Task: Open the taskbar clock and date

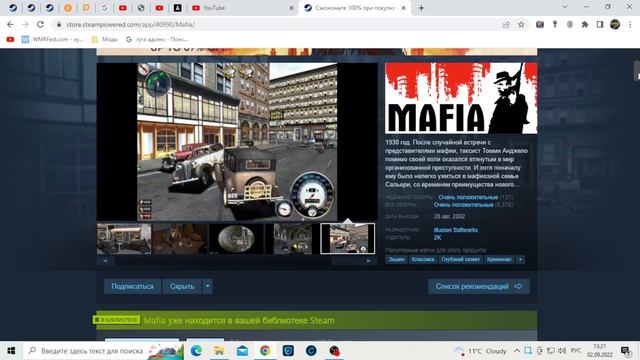Action: [600, 351]
